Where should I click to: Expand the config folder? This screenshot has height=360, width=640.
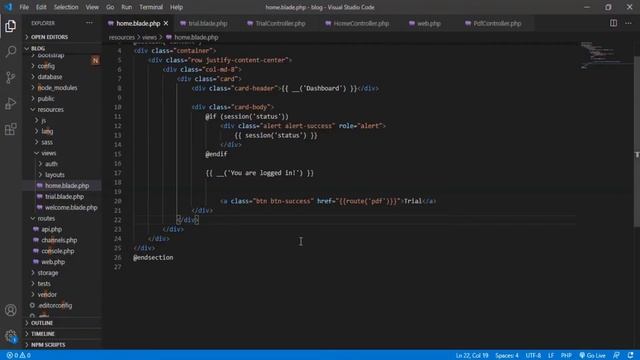(46, 66)
